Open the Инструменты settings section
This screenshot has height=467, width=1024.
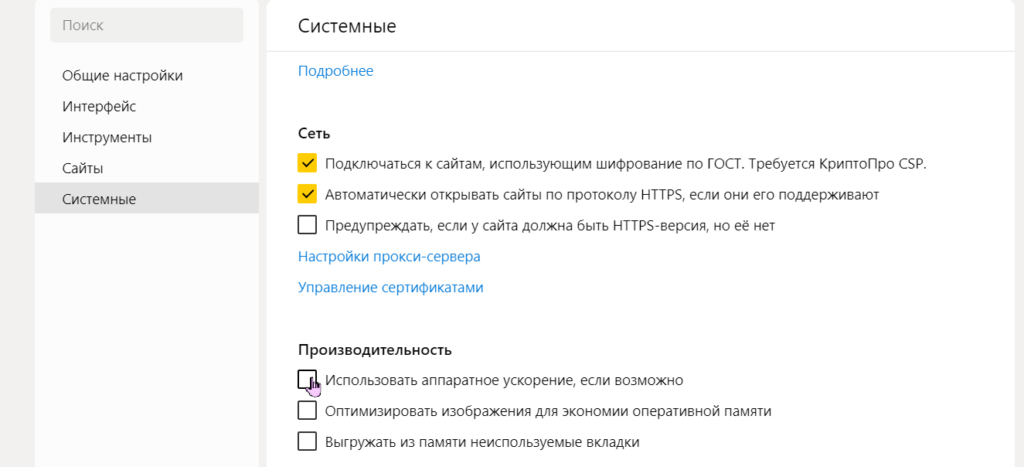(x=107, y=137)
